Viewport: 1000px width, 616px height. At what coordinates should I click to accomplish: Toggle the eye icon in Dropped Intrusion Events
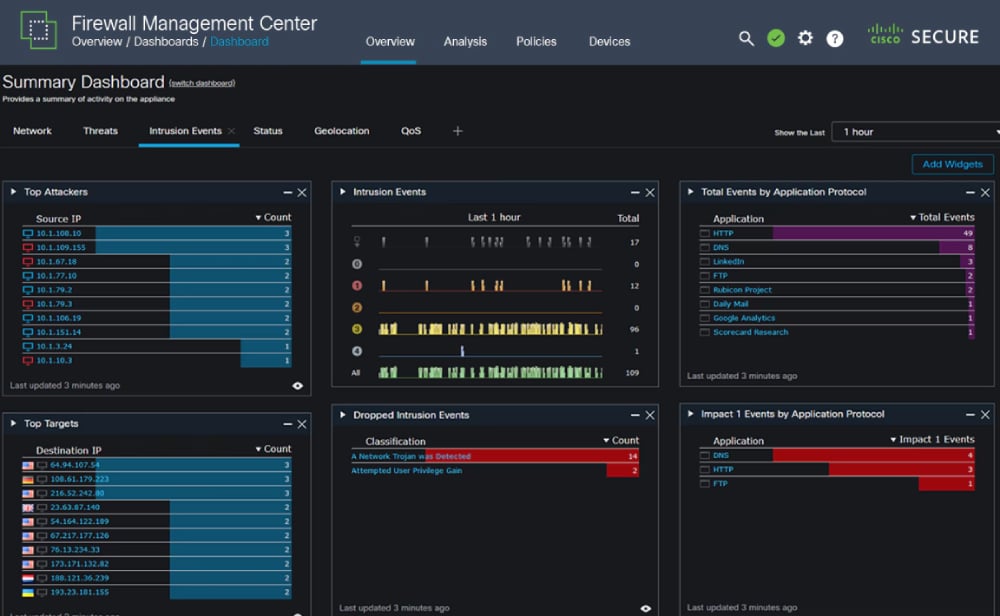pos(645,608)
